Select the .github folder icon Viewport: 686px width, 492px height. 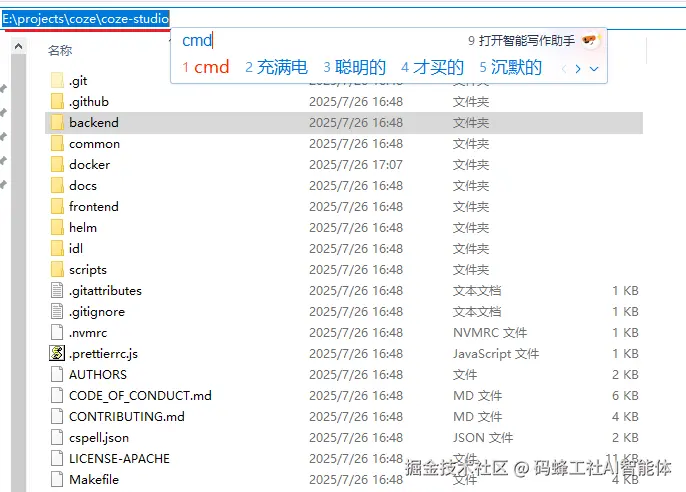57,101
